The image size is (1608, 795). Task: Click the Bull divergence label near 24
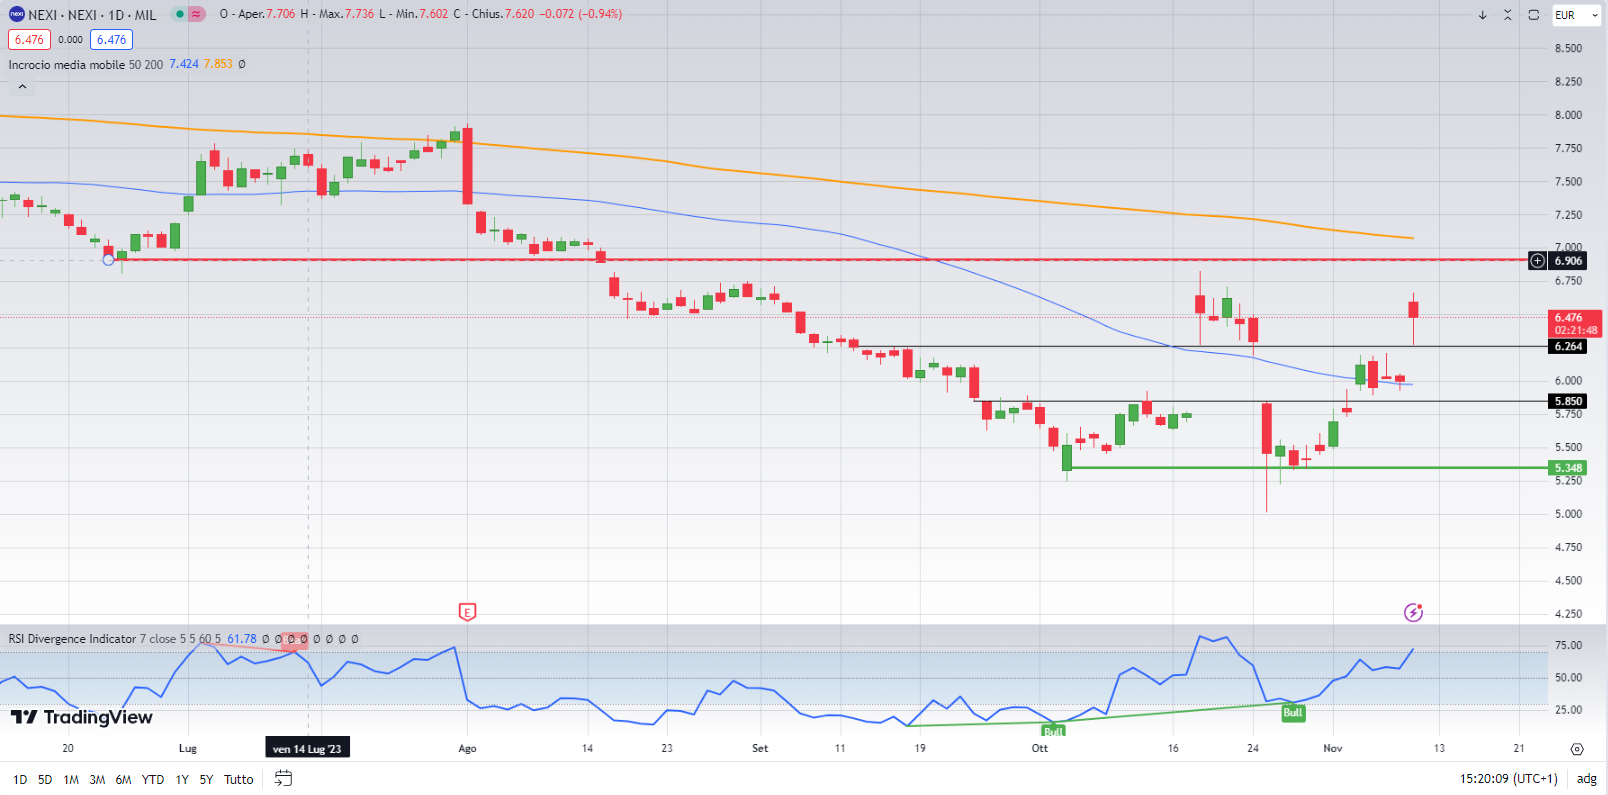tap(1293, 713)
